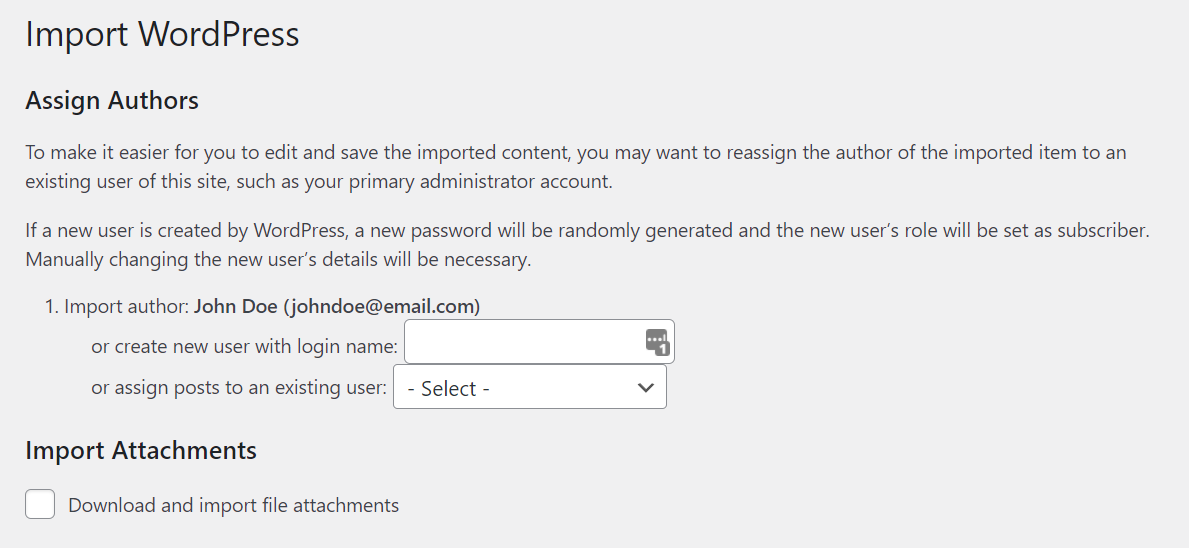Click the 'existing user of this site' line
Screen dimensions: 1189x548
pyautogui.click(x=318, y=183)
